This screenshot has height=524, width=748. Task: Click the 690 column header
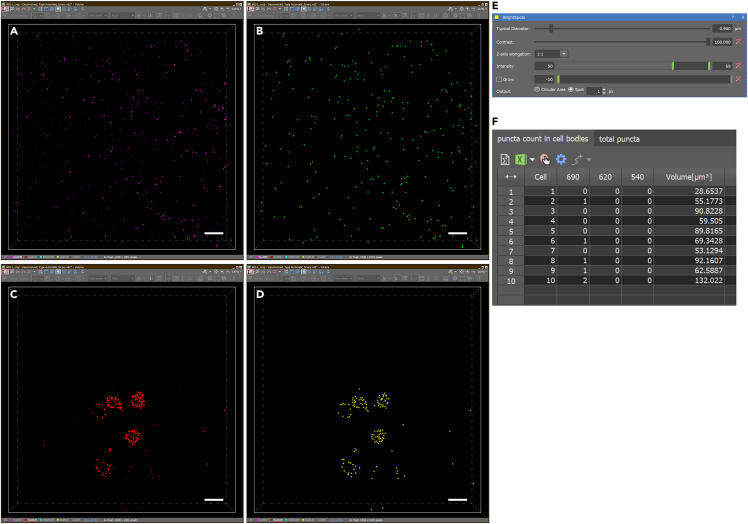(573, 177)
